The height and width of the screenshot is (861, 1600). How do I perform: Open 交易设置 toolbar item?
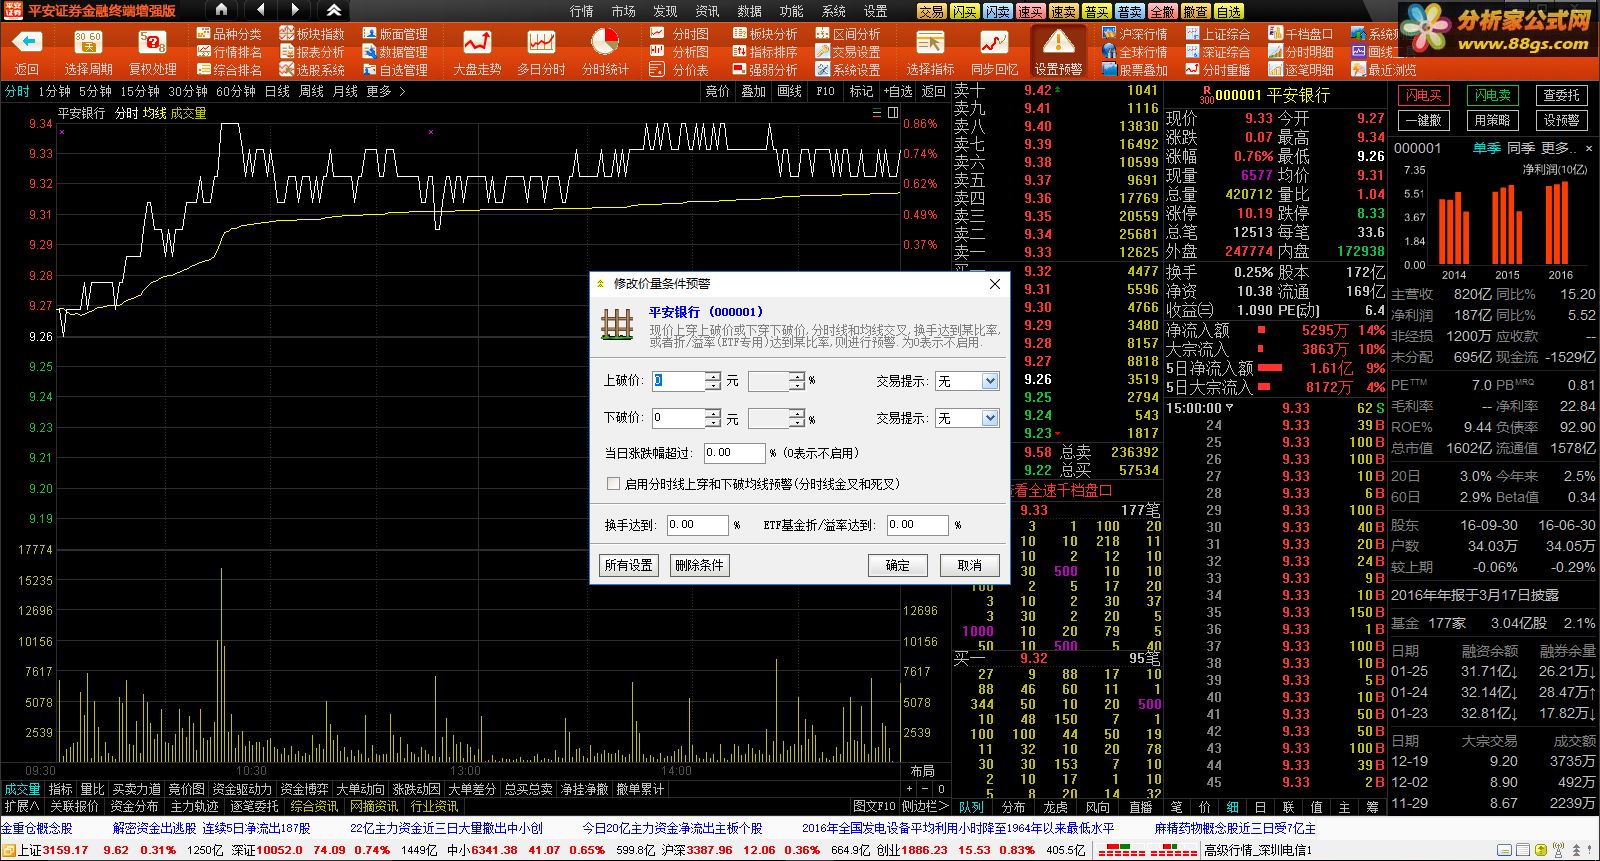click(x=848, y=52)
